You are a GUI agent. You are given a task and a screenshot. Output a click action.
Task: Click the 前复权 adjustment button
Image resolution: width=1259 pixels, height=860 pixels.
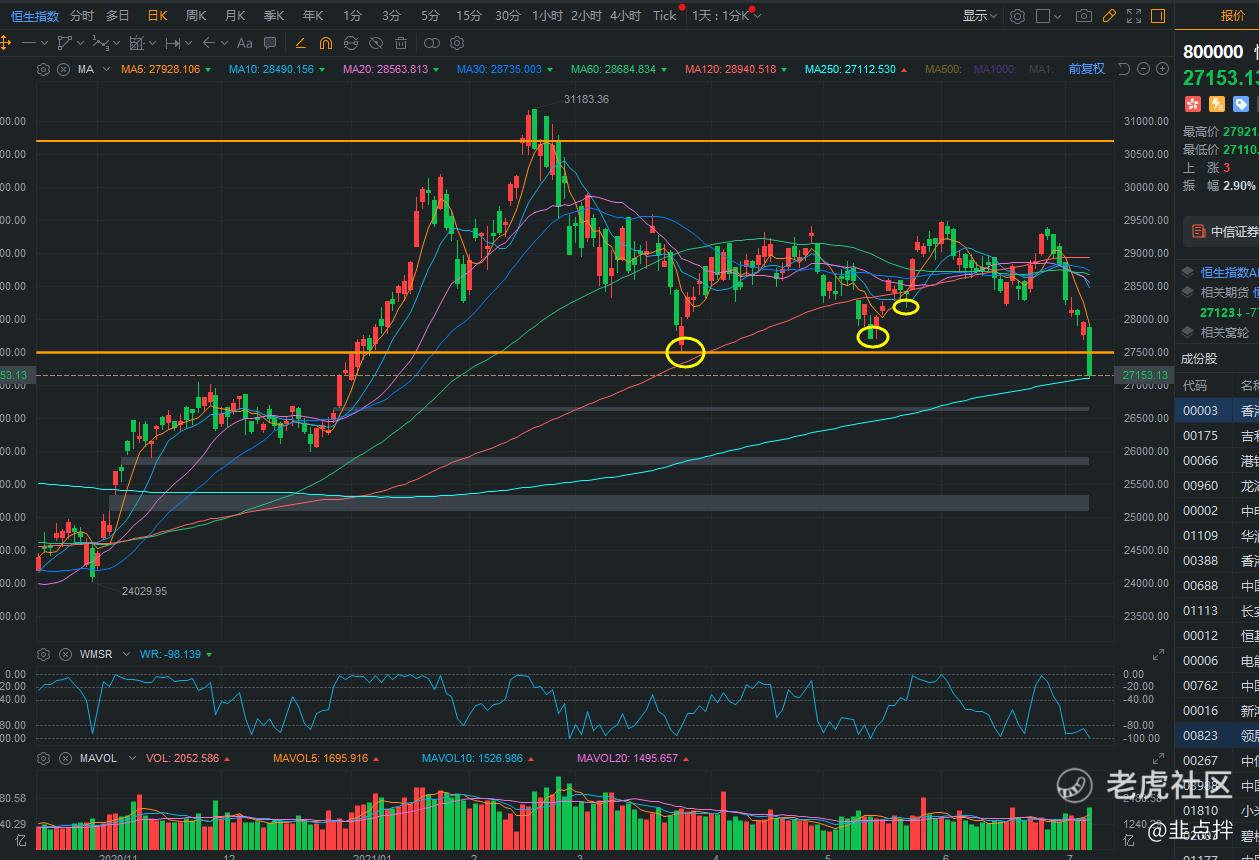coord(1086,69)
